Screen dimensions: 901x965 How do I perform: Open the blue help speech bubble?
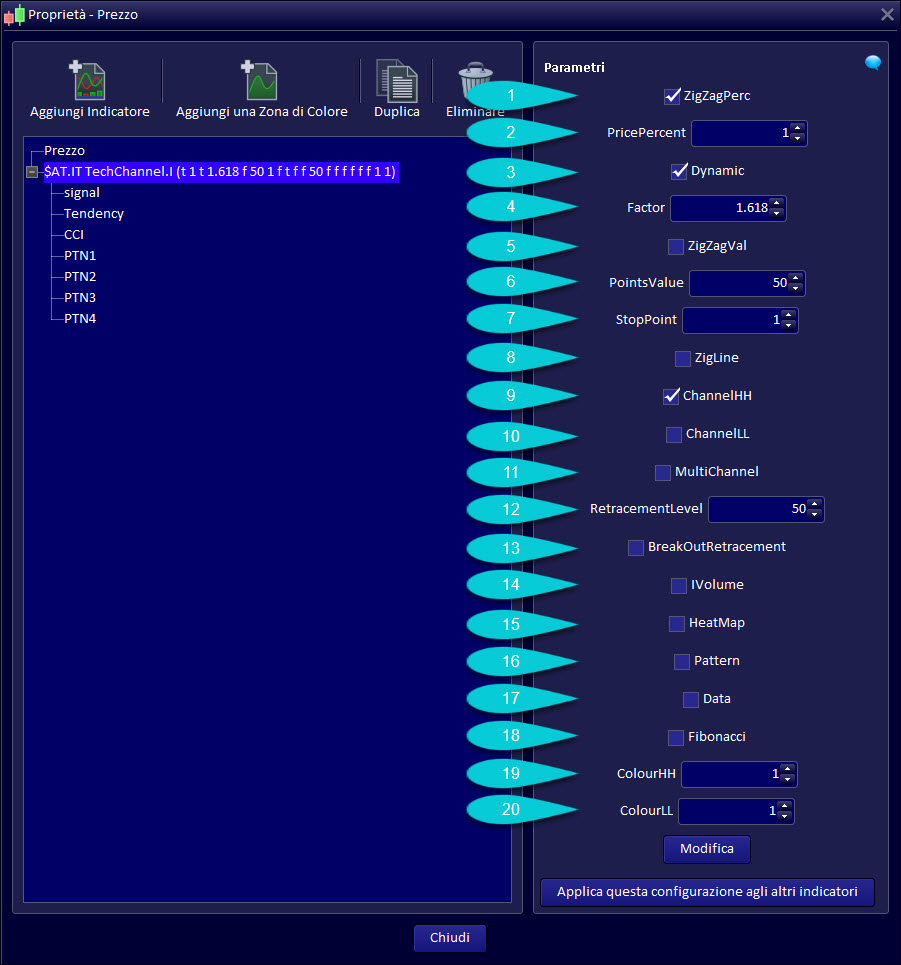pyautogui.click(x=873, y=63)
